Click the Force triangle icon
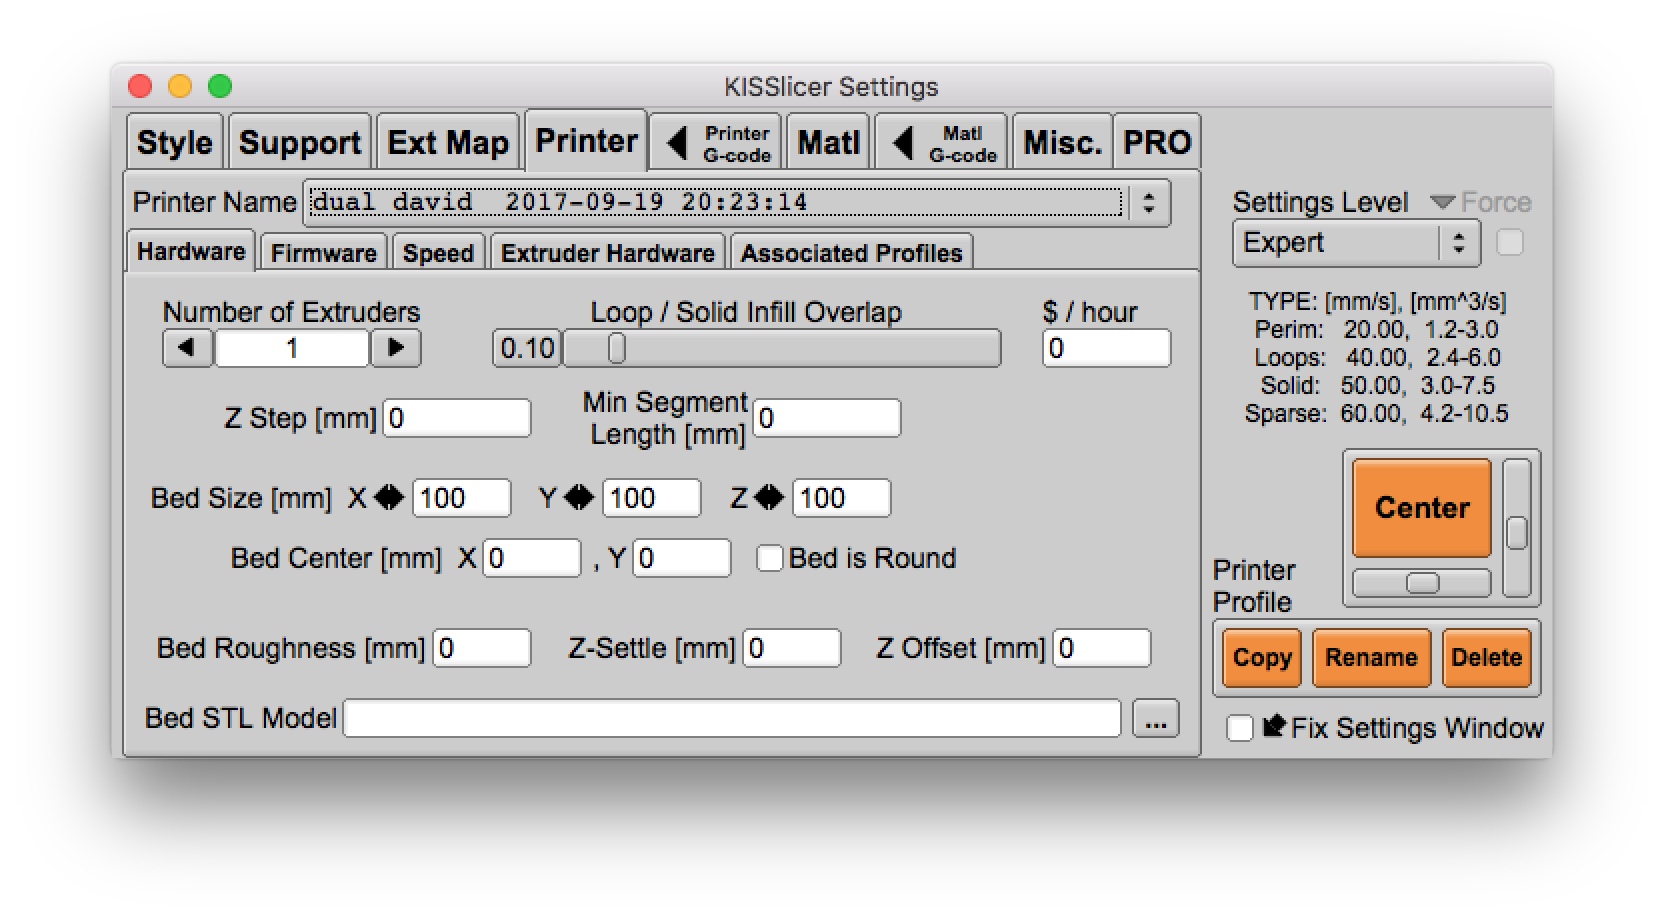 tap(1441, 202)
